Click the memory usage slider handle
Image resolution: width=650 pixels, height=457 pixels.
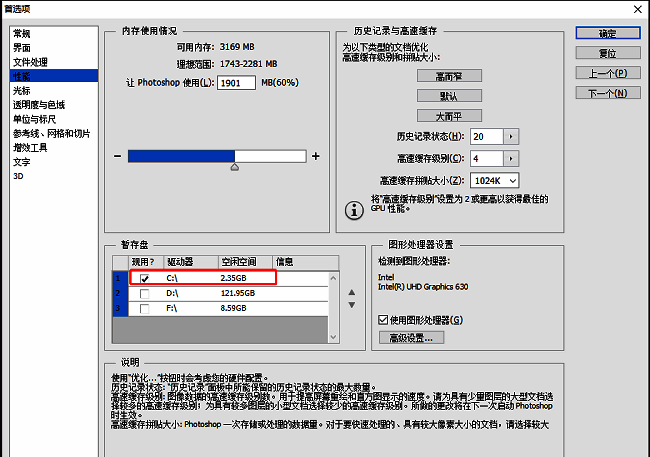click(235, 167)
